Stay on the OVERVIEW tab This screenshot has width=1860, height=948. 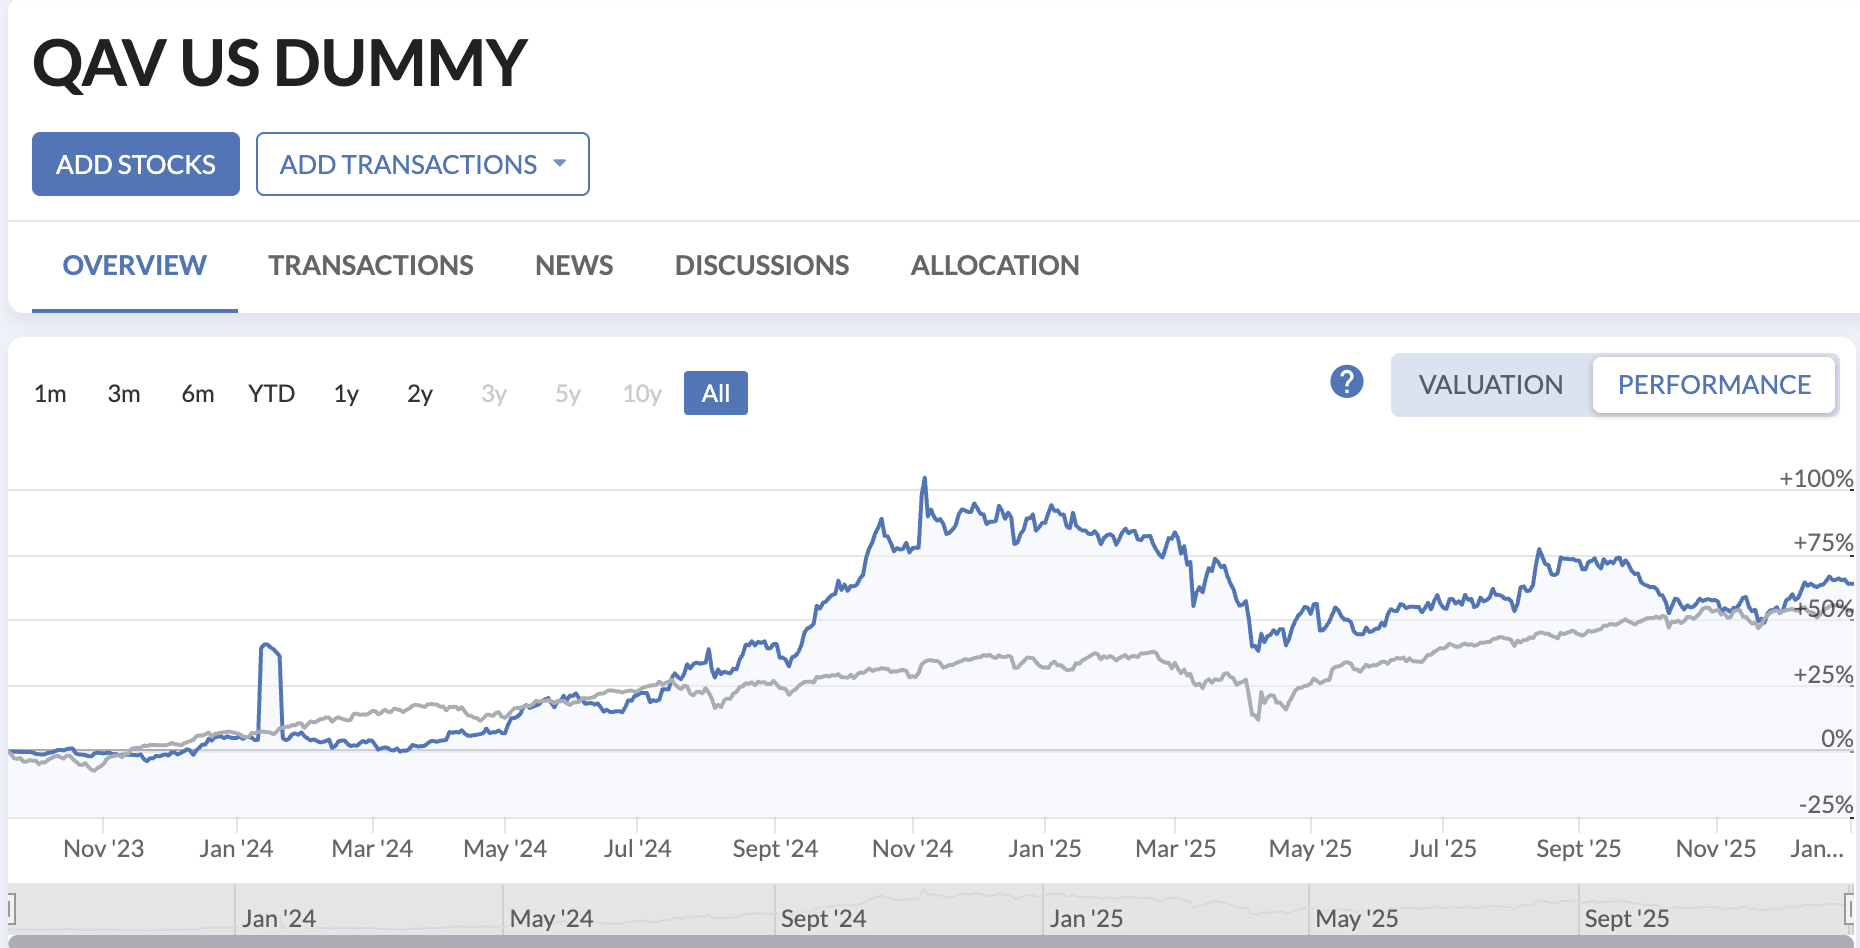[134, 265]
